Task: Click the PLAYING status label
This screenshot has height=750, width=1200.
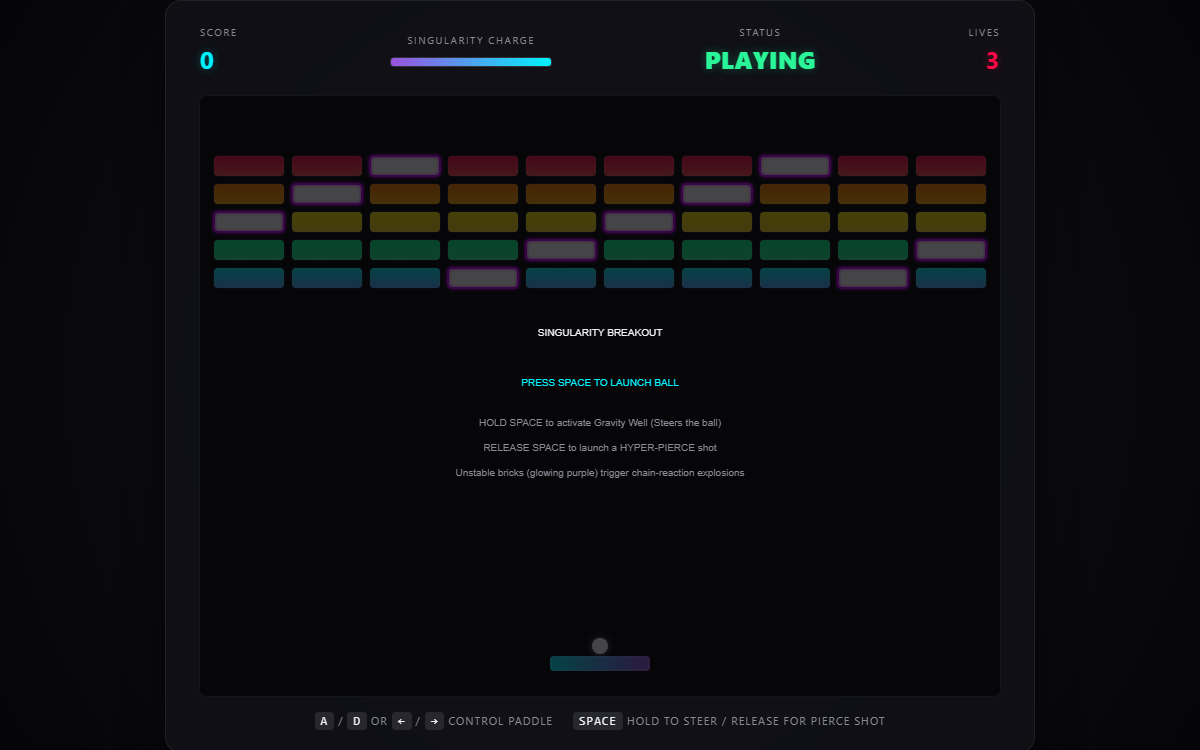Action: [760, 61]
